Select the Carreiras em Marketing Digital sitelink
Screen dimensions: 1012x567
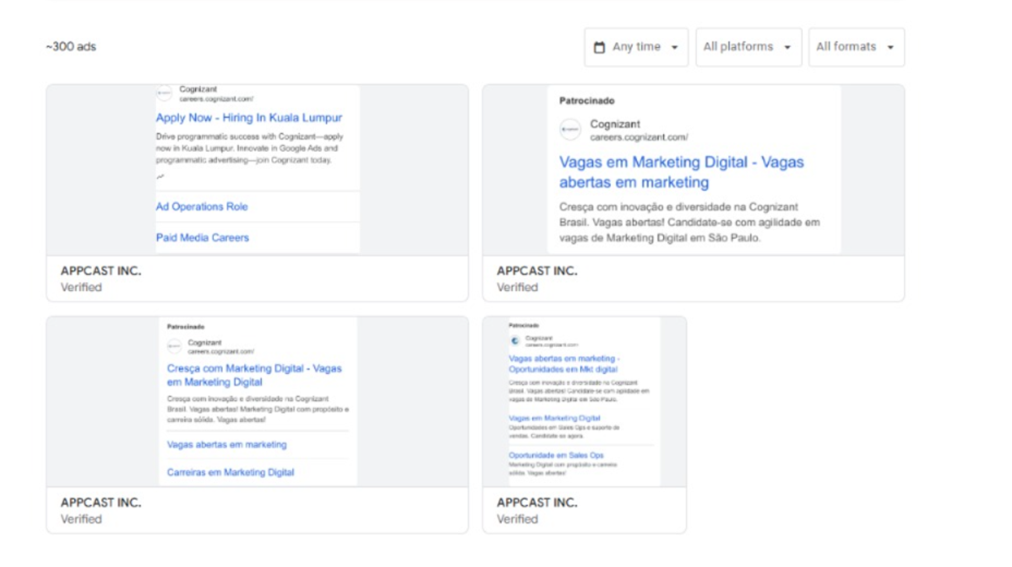point(231,472)
